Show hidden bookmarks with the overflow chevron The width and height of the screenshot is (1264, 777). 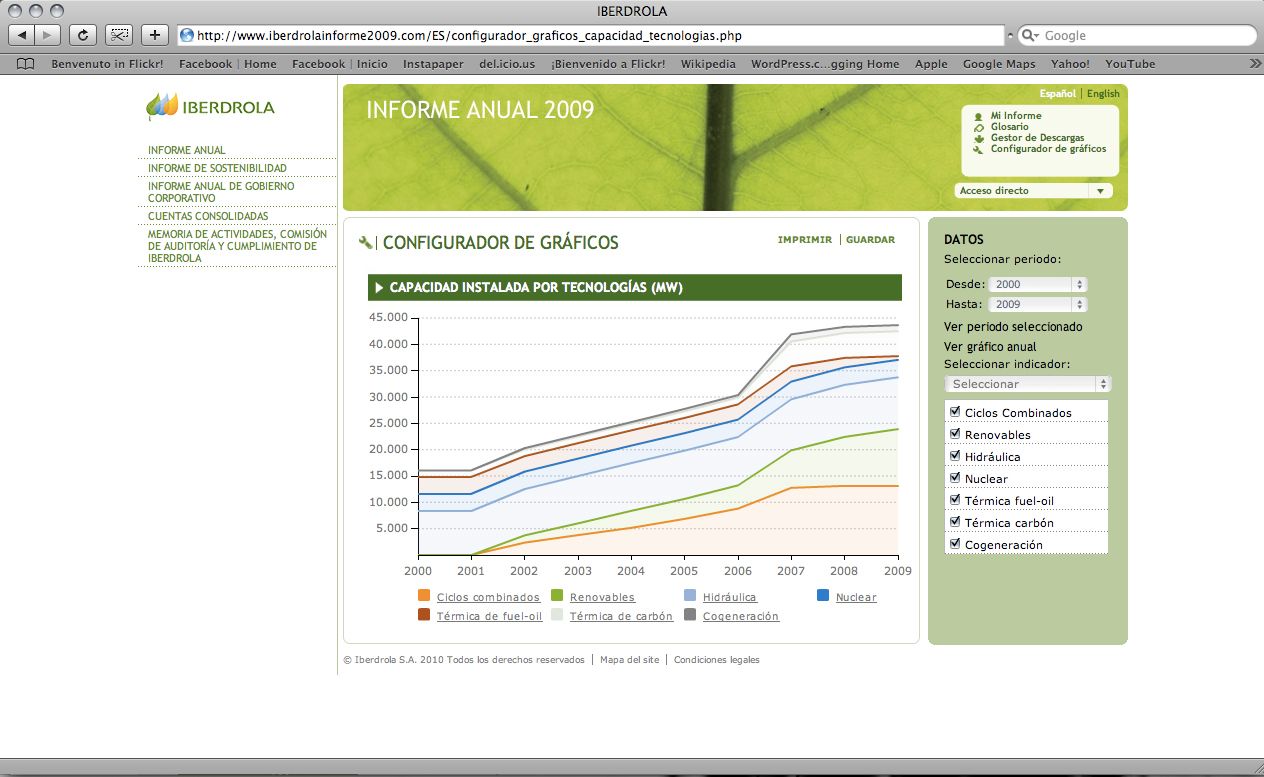(x=1255, y=64)
